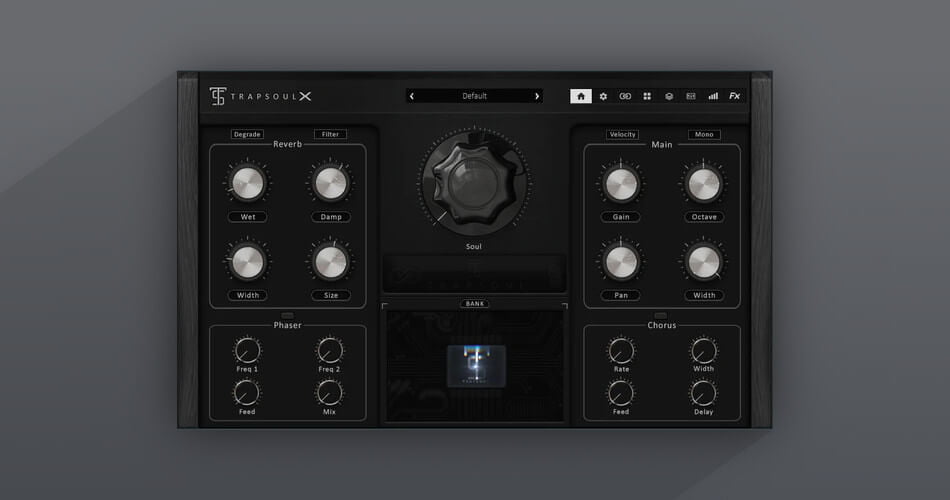The image size is (950, 500).
Task: Click the icon right of the layers icon
Action: (x=691, y=96)
